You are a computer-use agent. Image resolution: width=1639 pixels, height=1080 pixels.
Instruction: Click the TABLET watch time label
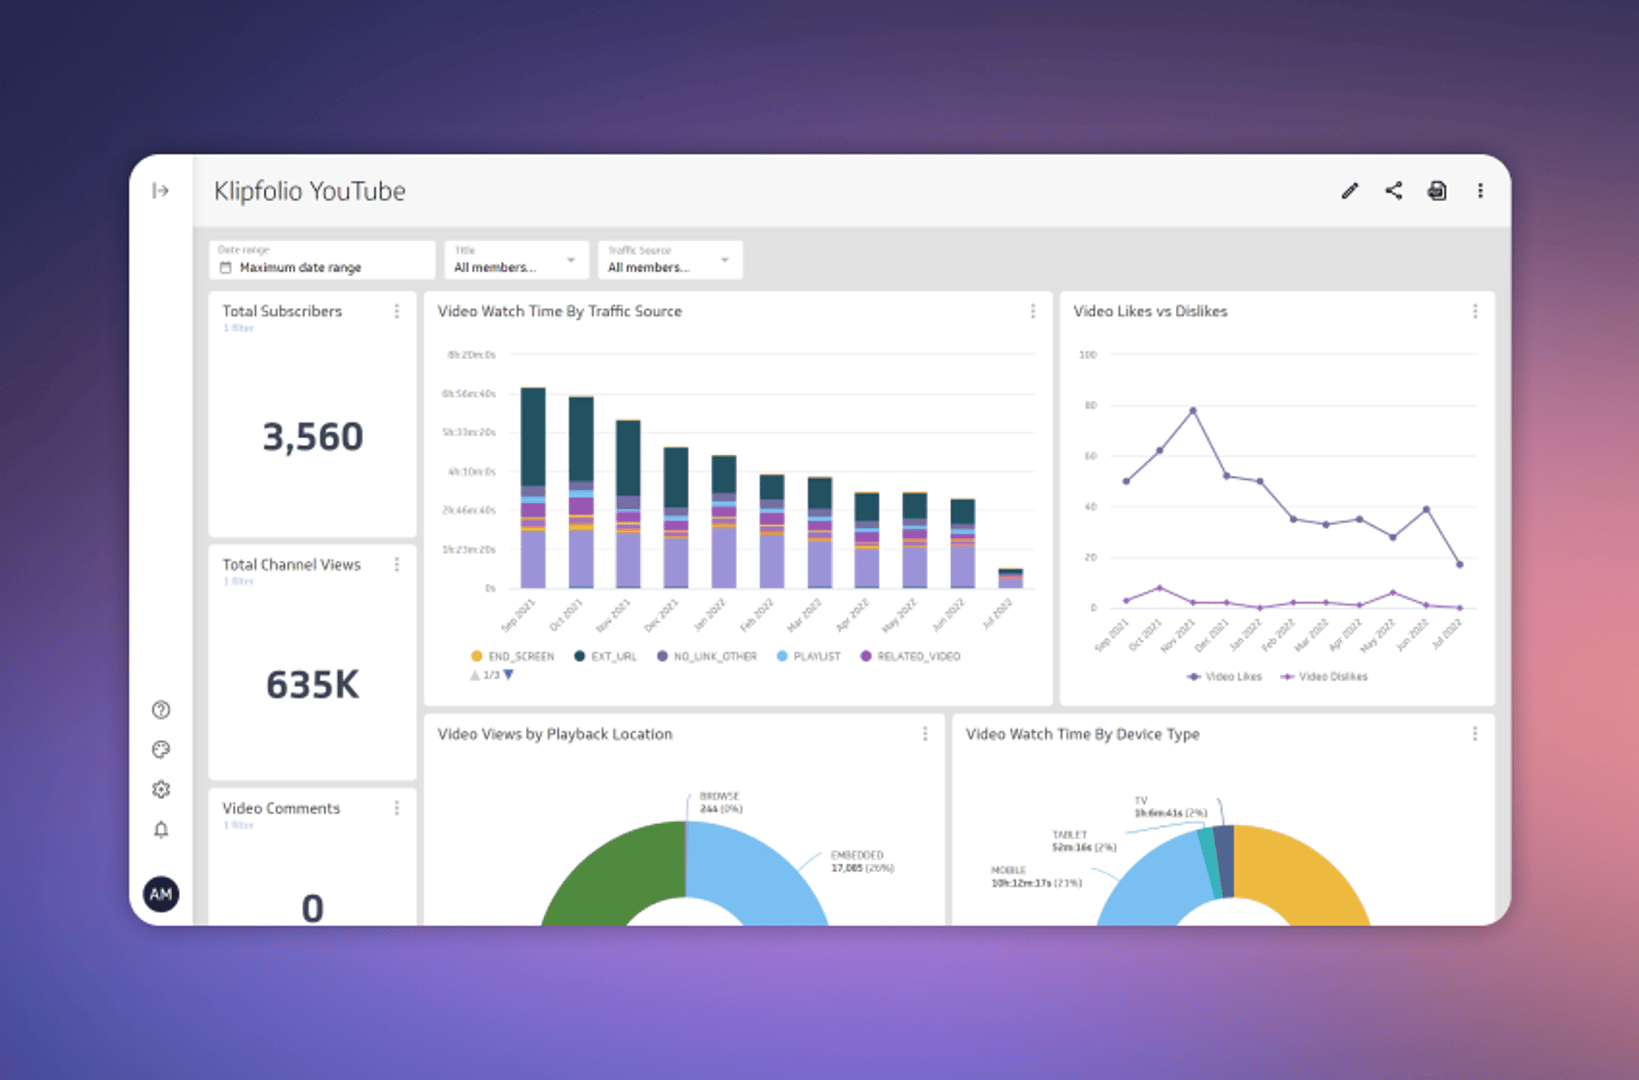tap(1084, 841)
